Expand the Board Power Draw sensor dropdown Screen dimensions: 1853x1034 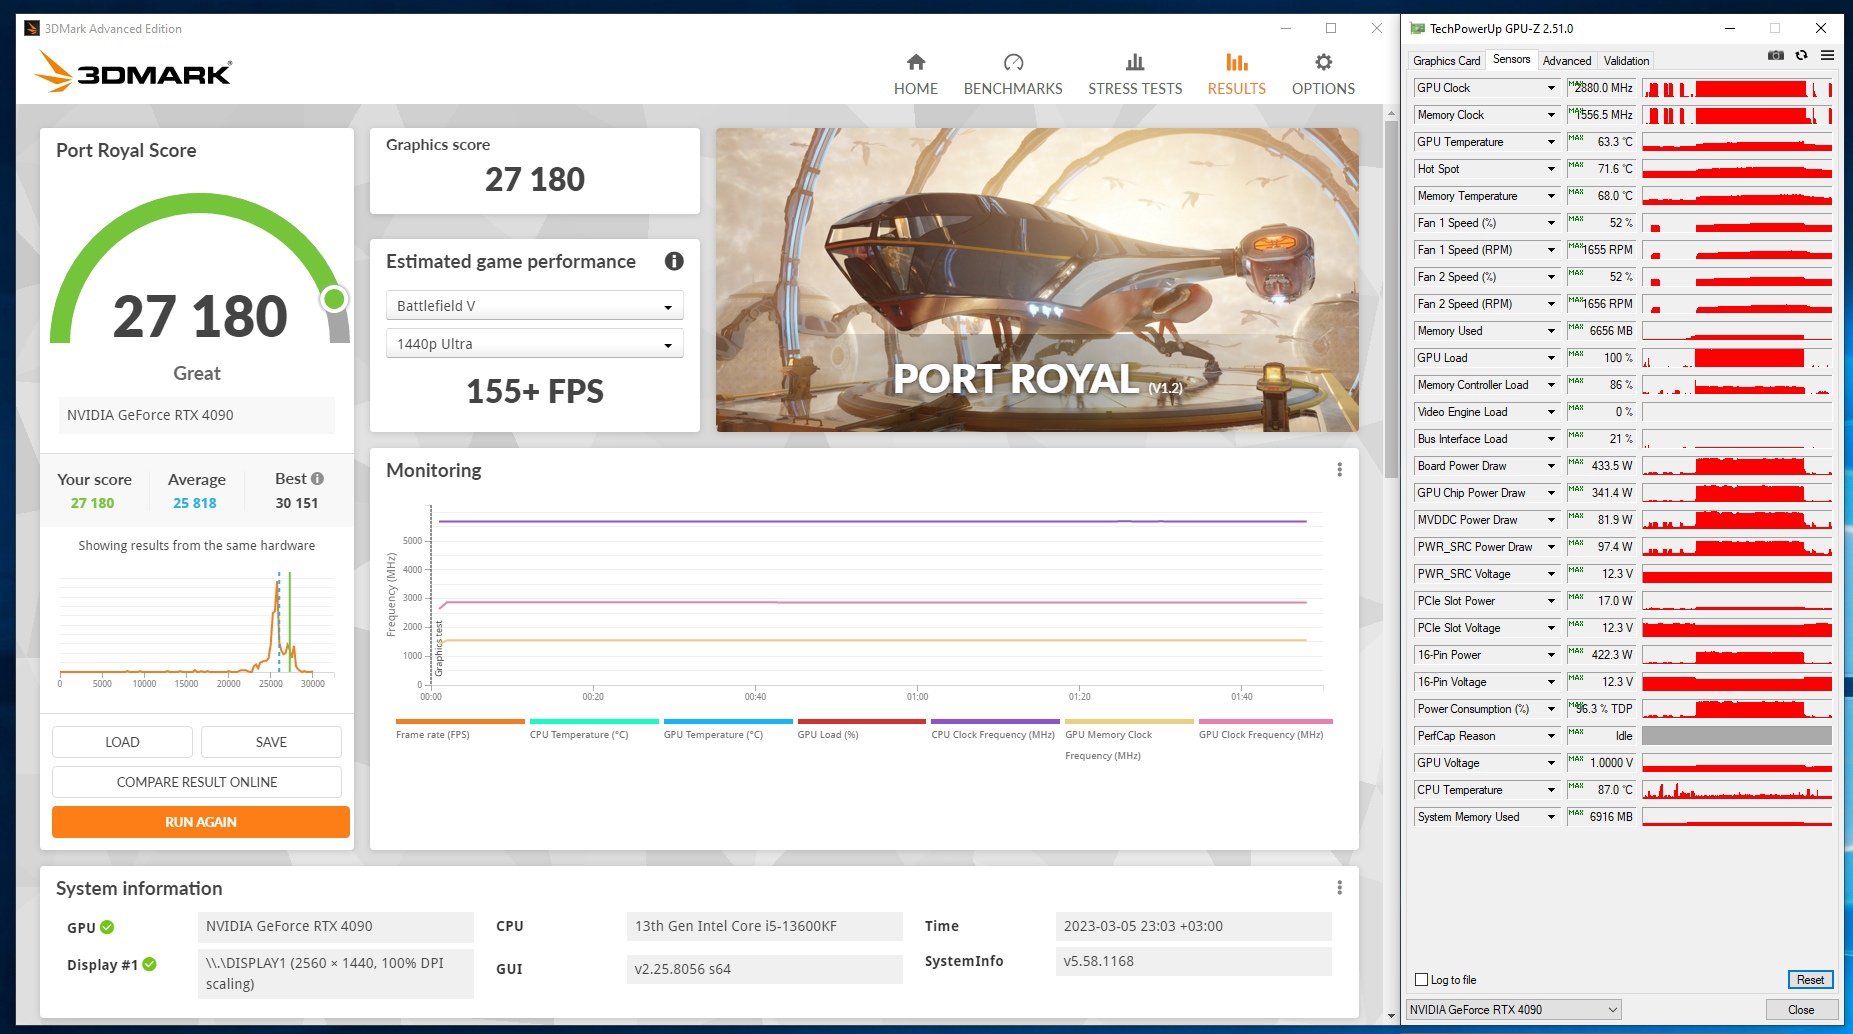pyautogui.click(x=1551, y=466)
